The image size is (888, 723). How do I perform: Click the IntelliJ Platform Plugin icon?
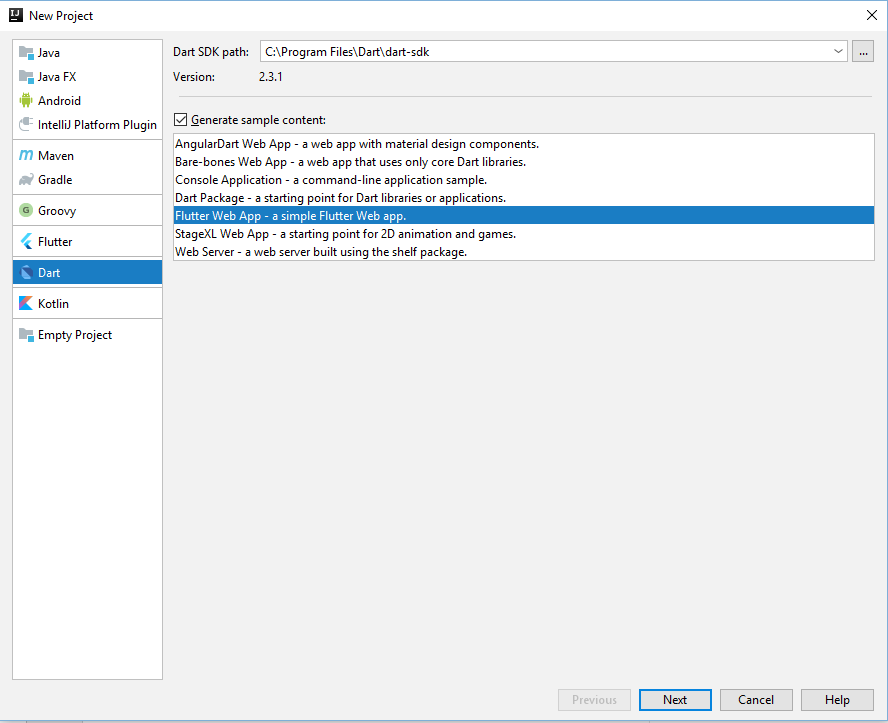click(26, 124)
